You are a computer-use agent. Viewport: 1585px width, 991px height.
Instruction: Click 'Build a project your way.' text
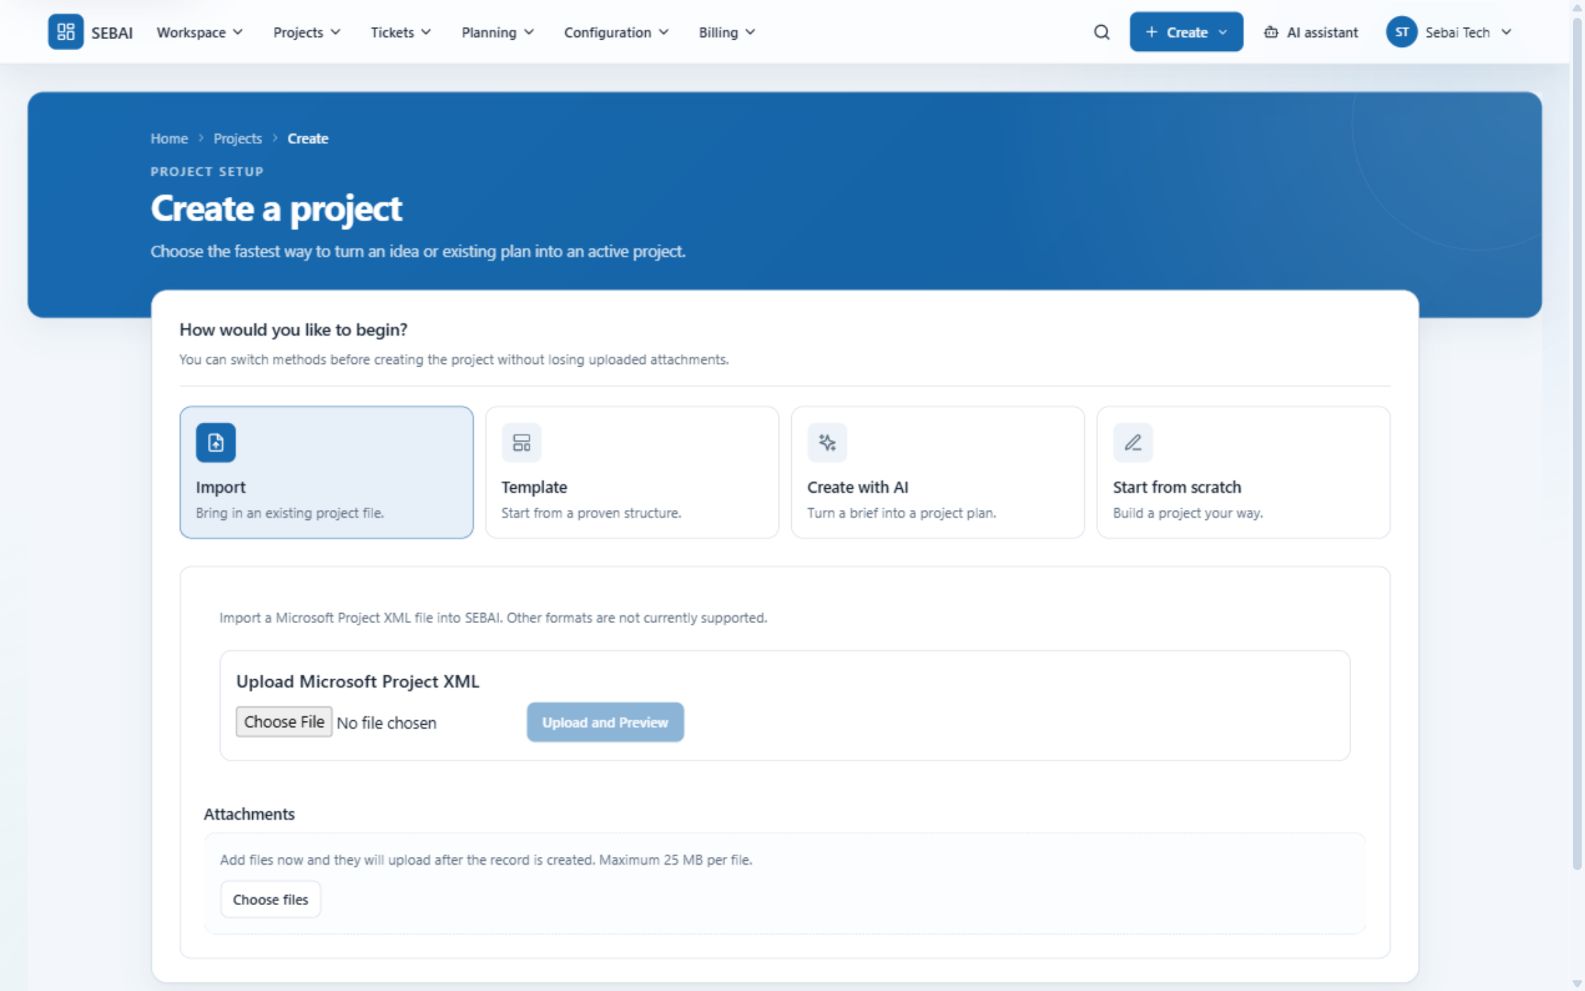click(x=1188, y=513)
